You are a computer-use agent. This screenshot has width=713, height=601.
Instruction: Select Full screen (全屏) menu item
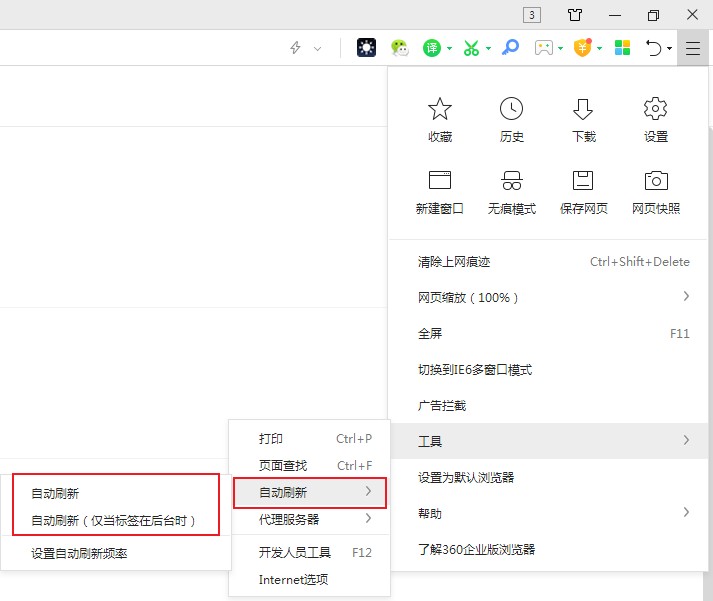click(x=549, y=334)
